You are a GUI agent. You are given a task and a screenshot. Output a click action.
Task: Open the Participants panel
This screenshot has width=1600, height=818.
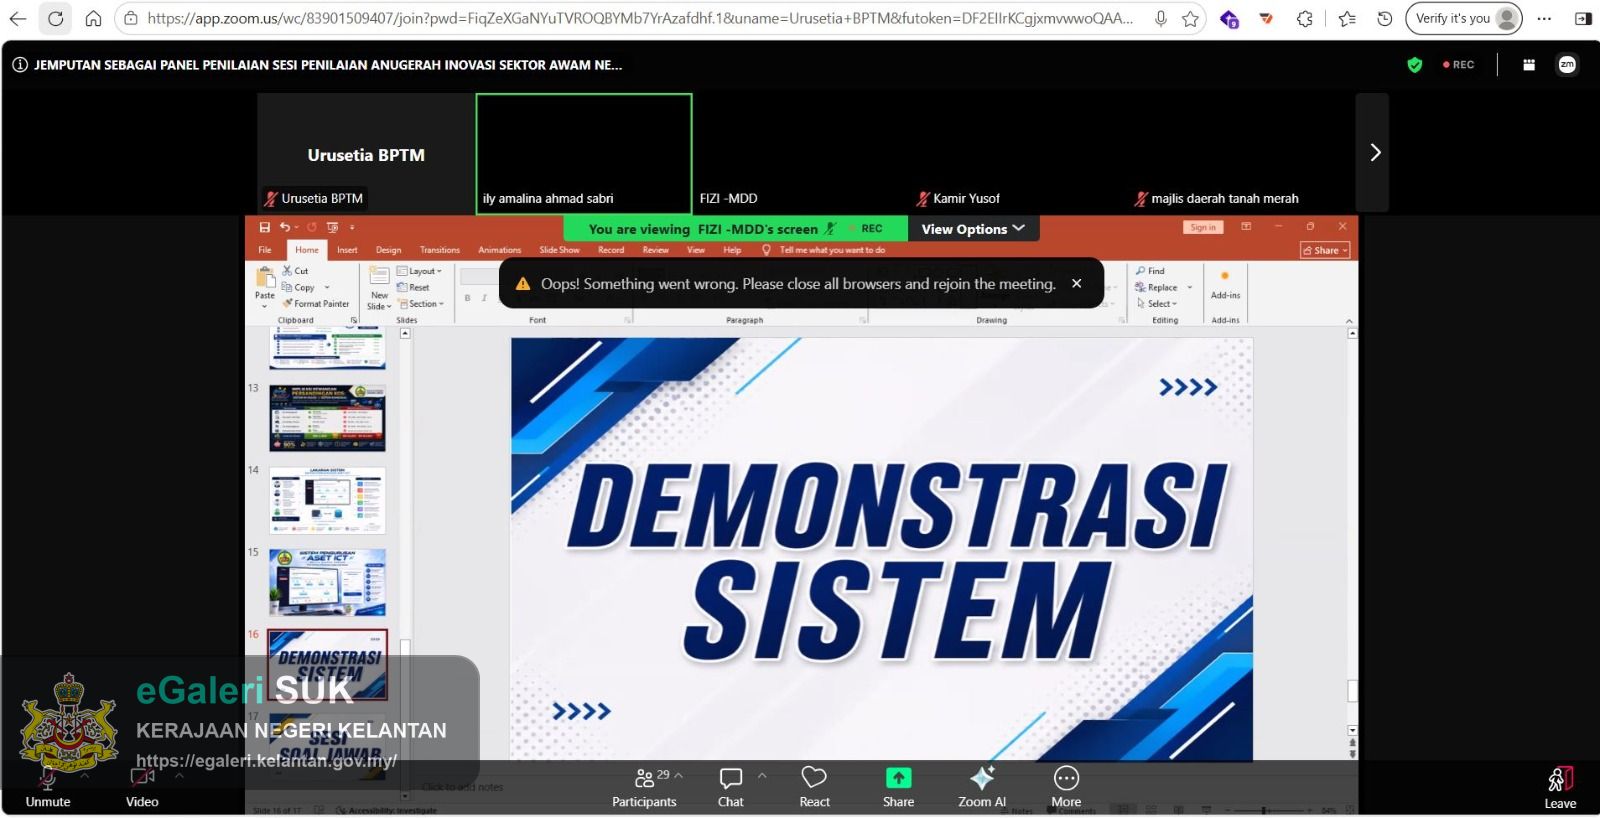(x=644, y=787)
